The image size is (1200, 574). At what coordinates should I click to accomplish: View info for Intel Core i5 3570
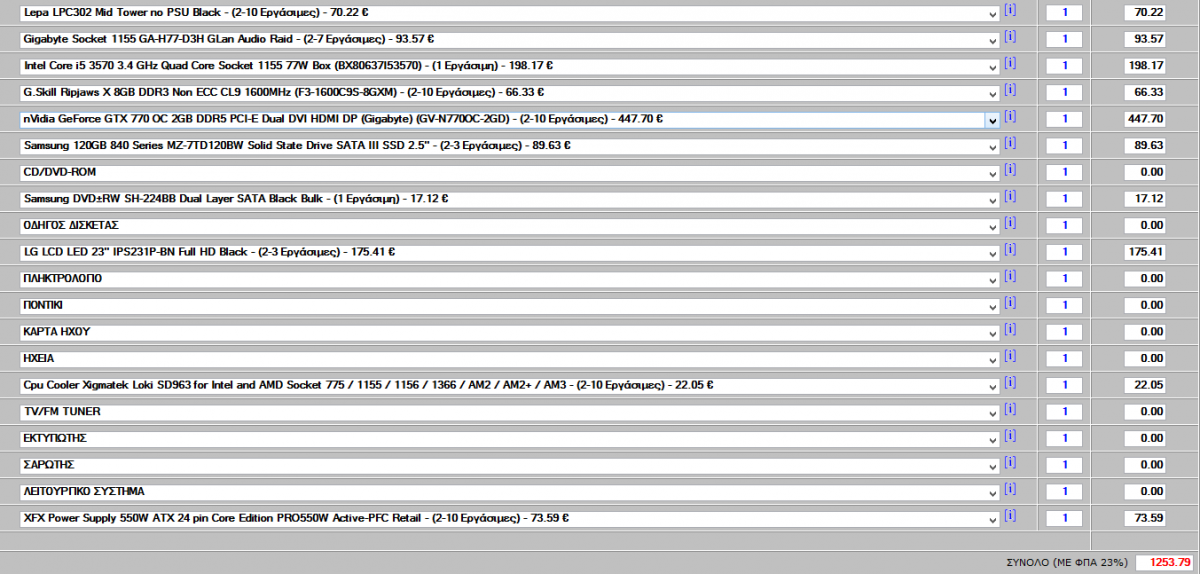click(1010, 63)
